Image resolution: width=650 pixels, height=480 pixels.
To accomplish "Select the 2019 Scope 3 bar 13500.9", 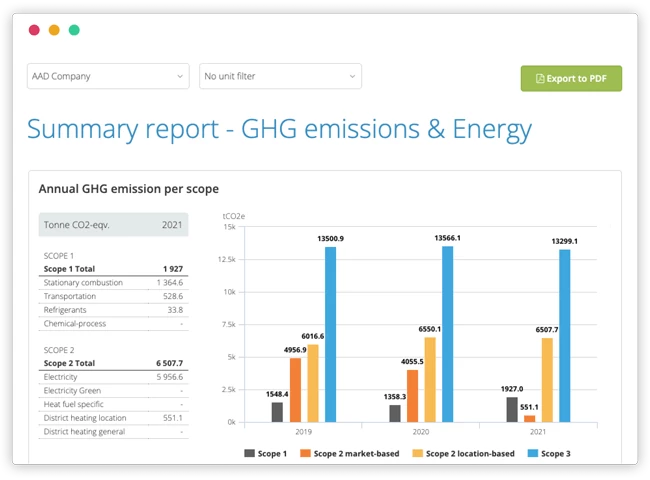I will [330, 335].
